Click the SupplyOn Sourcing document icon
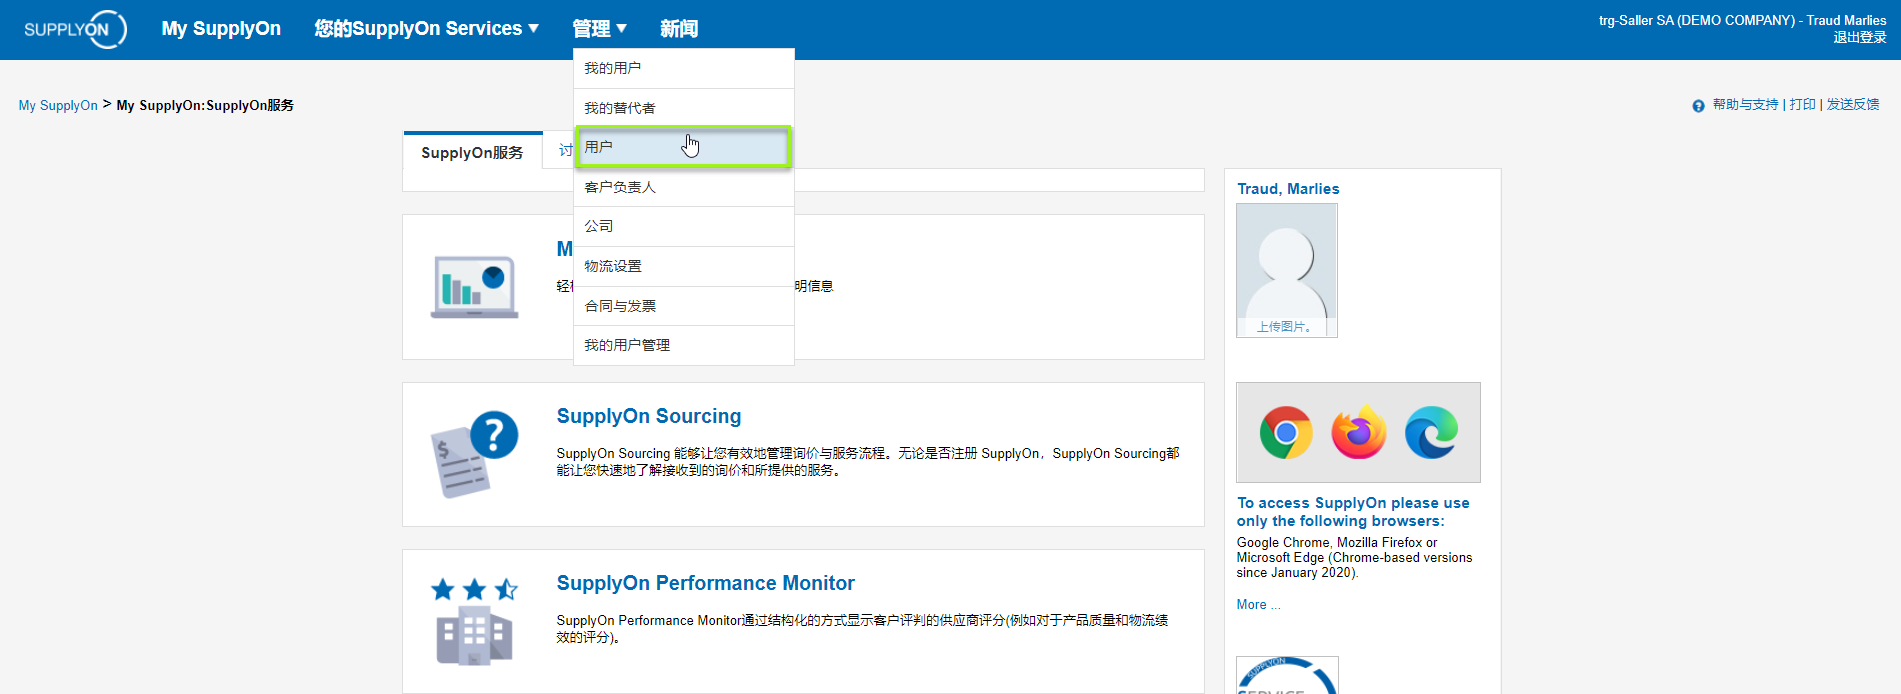The height and width of the screenshot is (694, 1901). click(x=474, y=454)
